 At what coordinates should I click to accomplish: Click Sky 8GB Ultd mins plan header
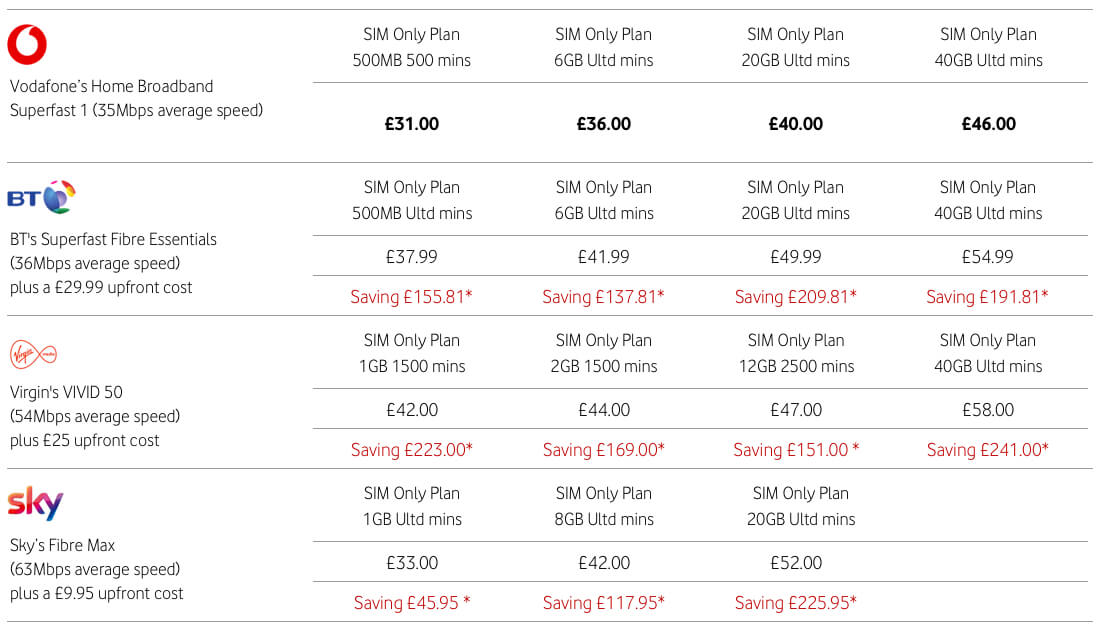[x=604, y=506]
